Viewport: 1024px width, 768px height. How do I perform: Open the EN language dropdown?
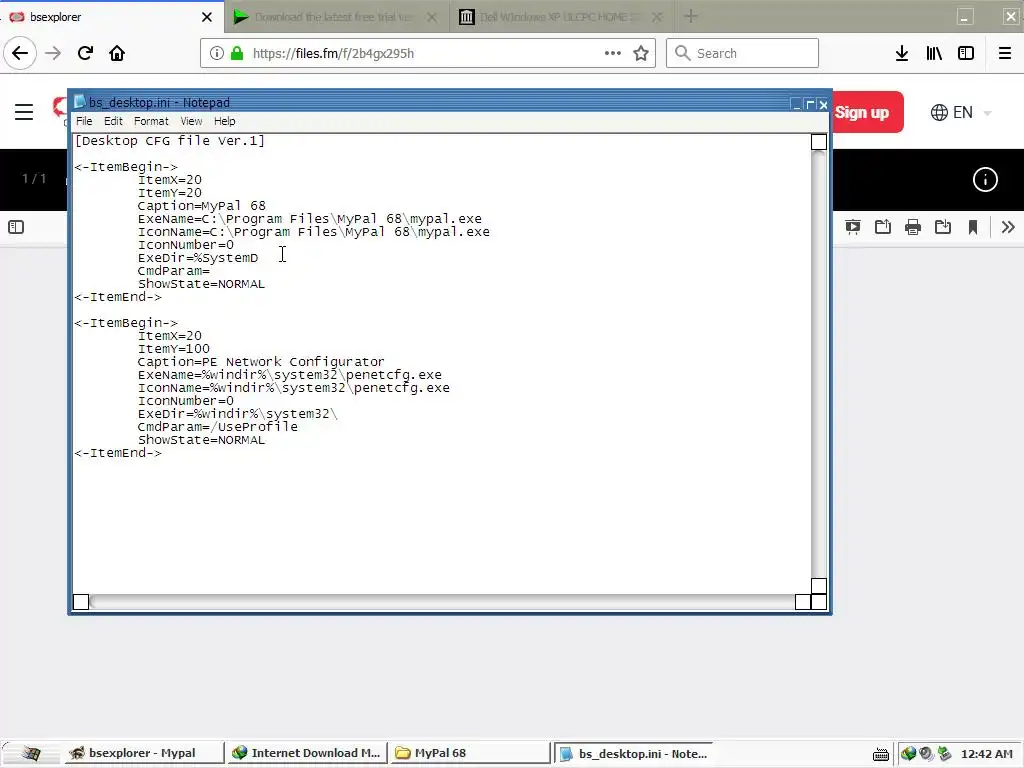tap(961, 112)
